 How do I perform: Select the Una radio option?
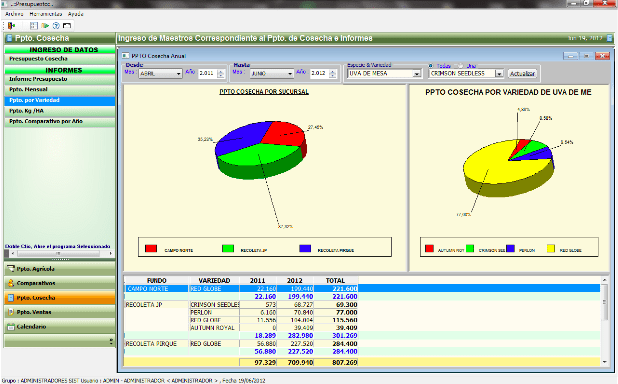click(460, 66)
